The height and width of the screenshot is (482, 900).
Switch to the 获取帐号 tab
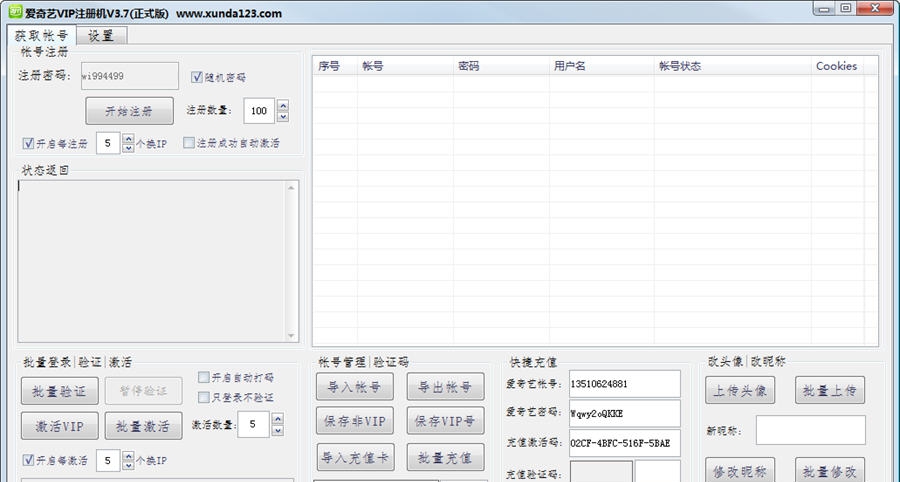pyautogui.click(x=41, y=35)
